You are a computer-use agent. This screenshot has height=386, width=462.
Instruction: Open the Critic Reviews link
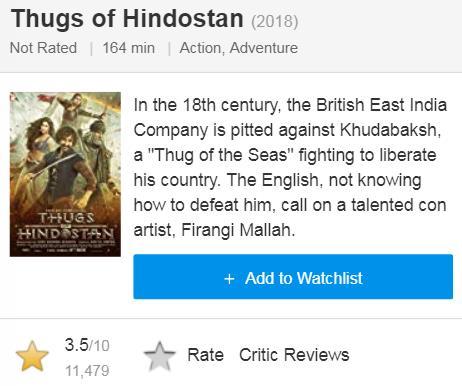294,354
